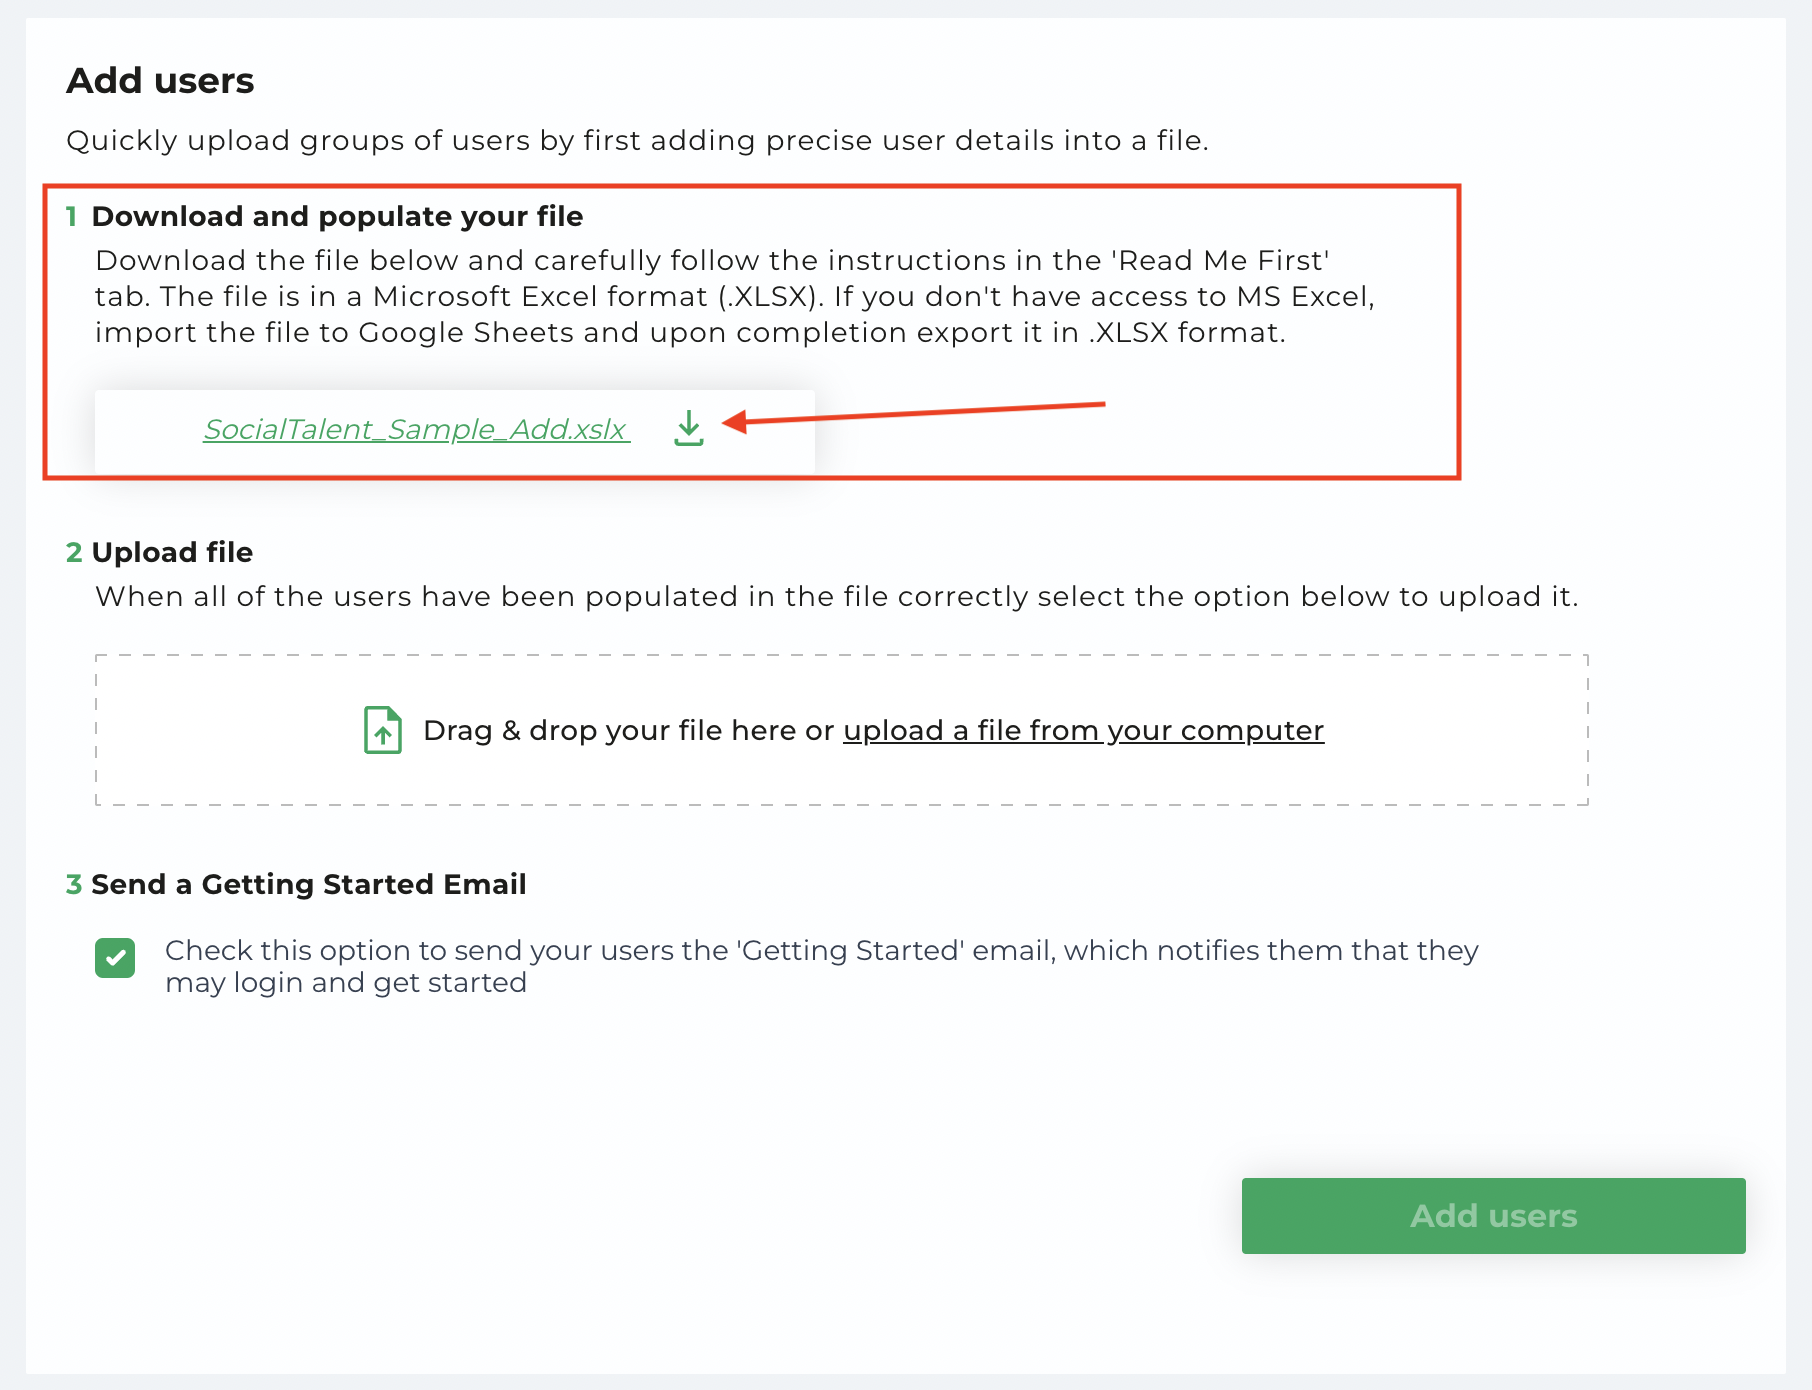
Task: Click the 'Upload file' step heading
Action: pos(172,552)
